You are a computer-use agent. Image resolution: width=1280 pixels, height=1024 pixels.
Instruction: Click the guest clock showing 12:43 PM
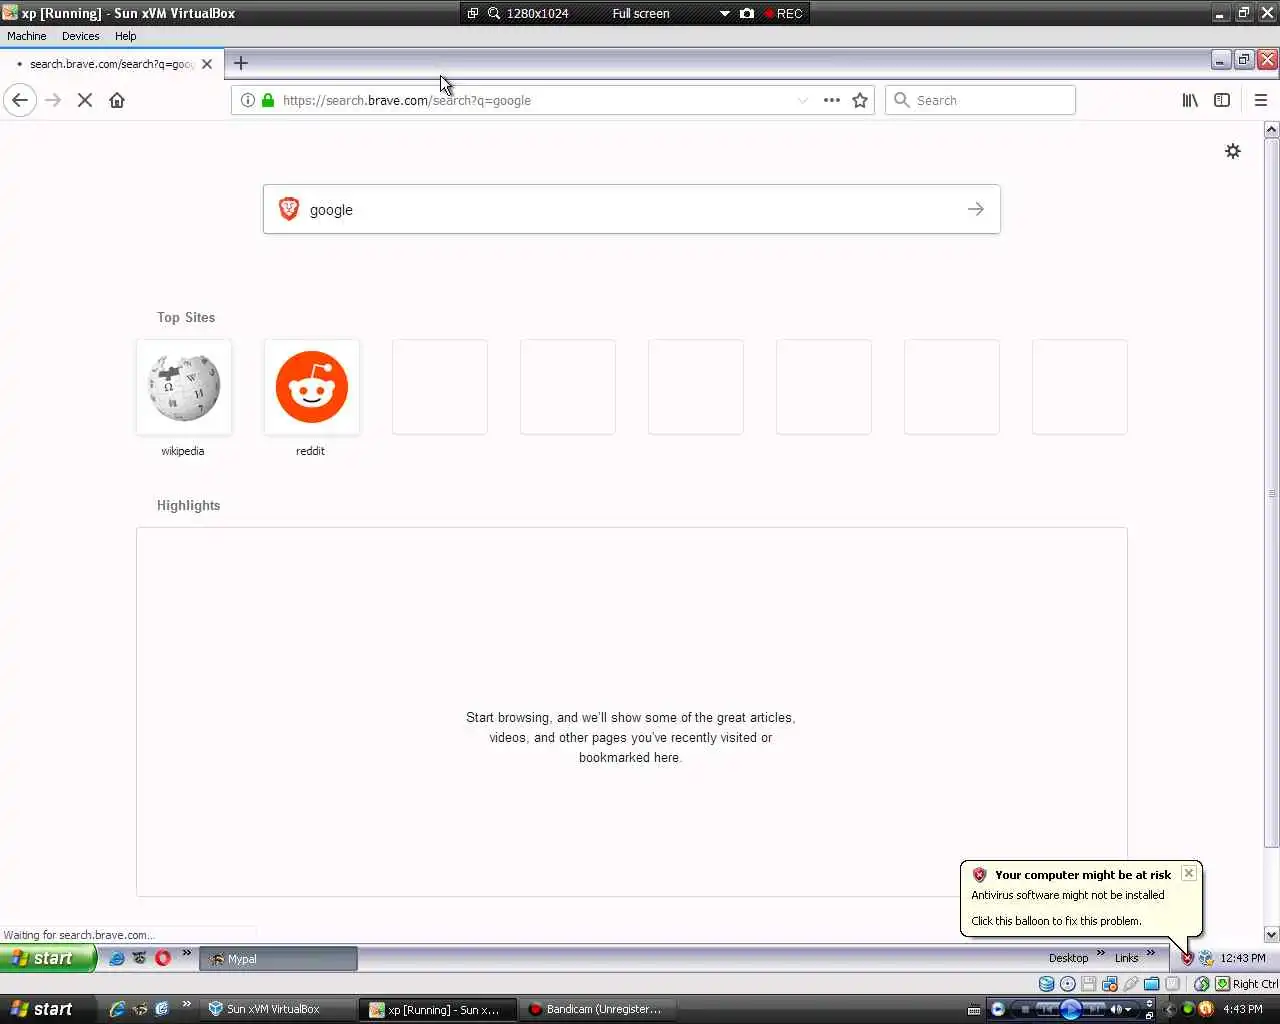click(1243, 958)
